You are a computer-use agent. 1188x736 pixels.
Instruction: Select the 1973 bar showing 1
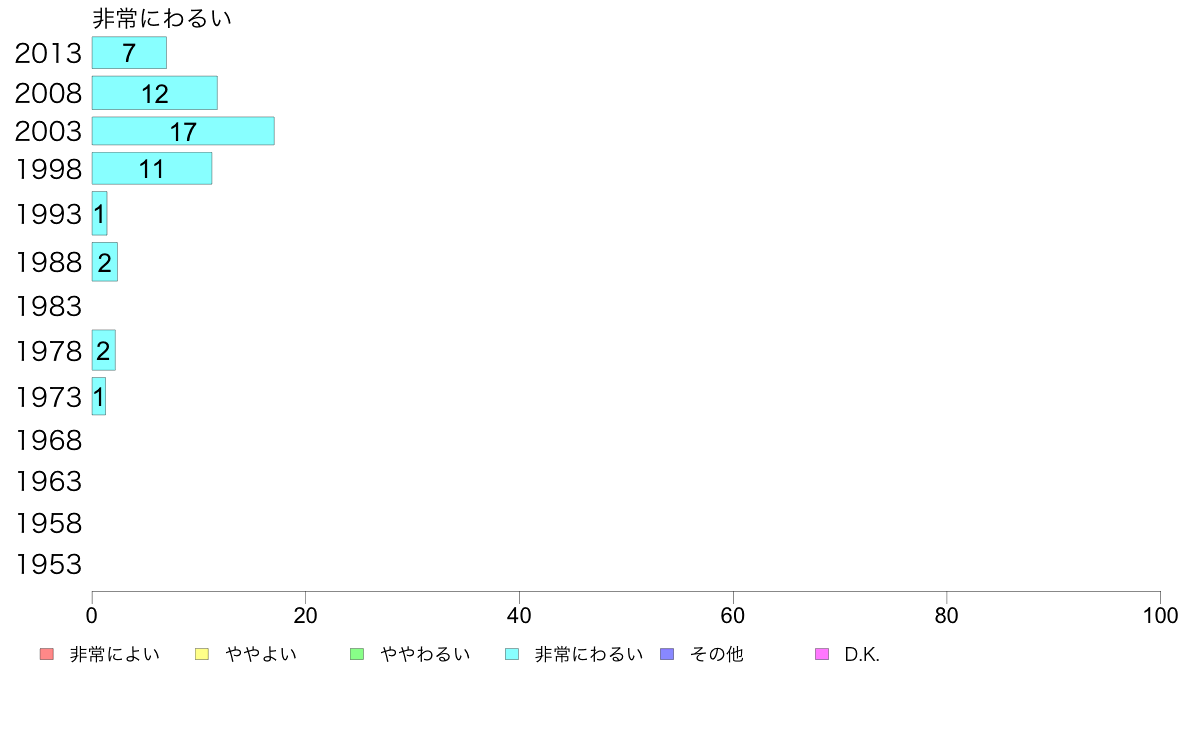(98, 396)
